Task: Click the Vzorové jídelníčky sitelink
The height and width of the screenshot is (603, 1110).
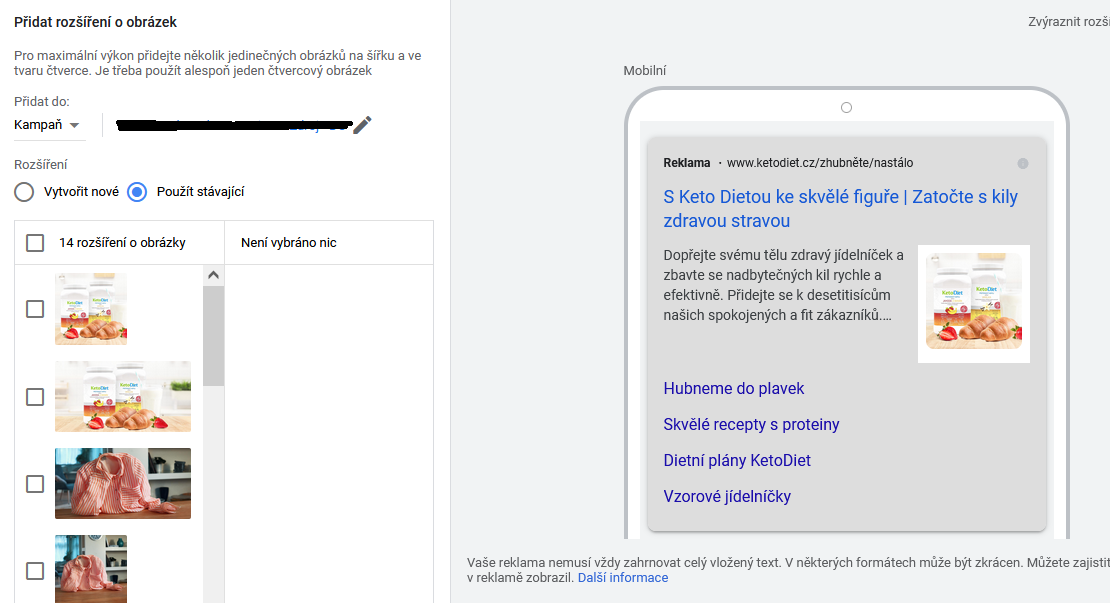Action: click(x=727, y=497)
